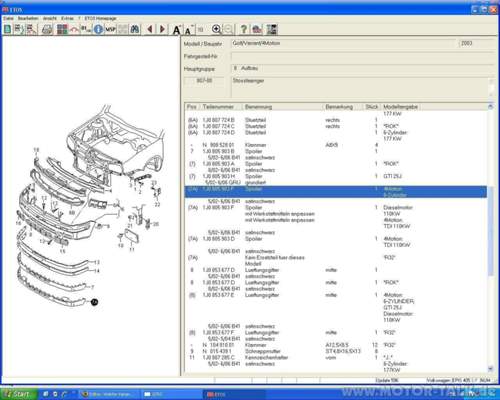
Task: Open the Extras menu
Action: 67,18
